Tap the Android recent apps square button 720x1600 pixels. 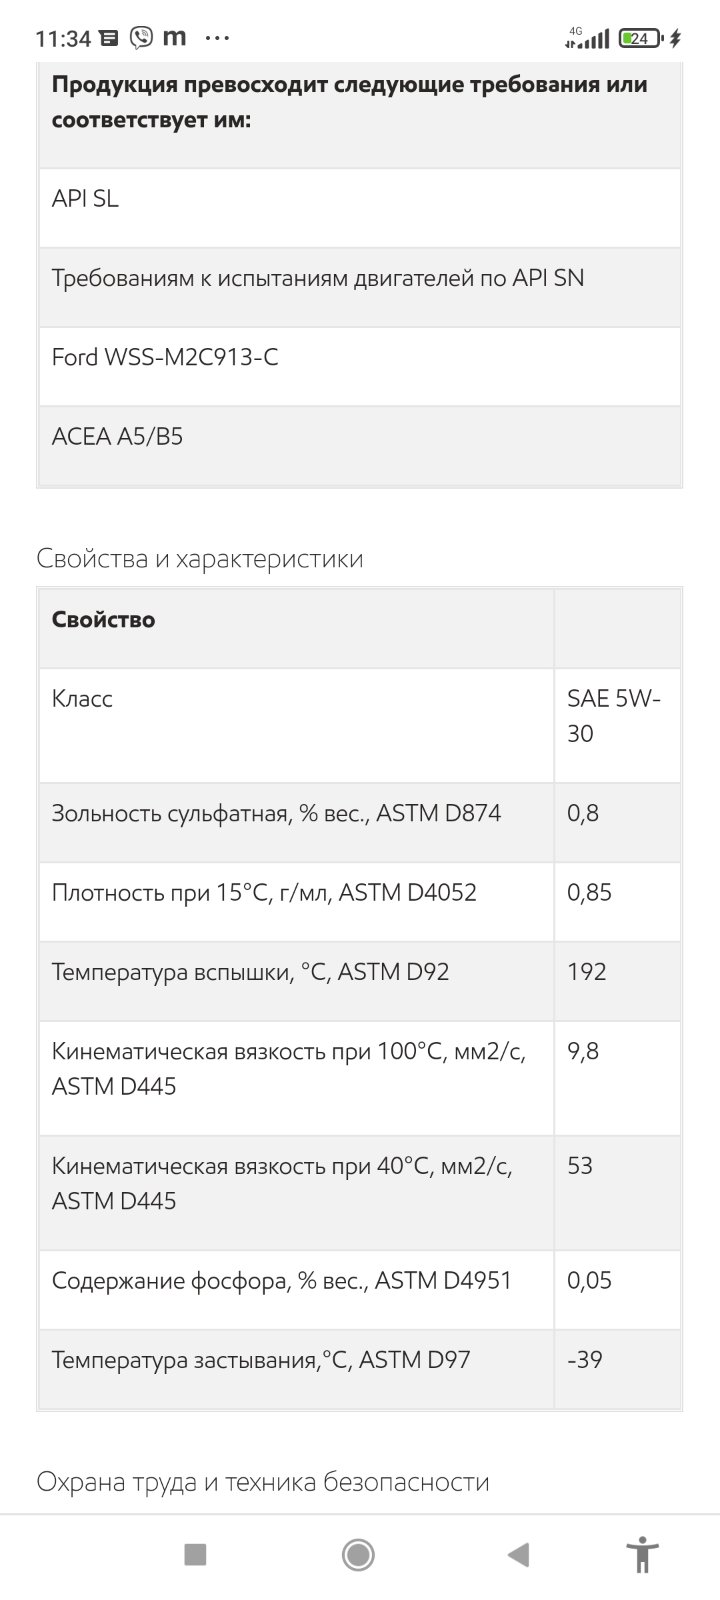195,1554
